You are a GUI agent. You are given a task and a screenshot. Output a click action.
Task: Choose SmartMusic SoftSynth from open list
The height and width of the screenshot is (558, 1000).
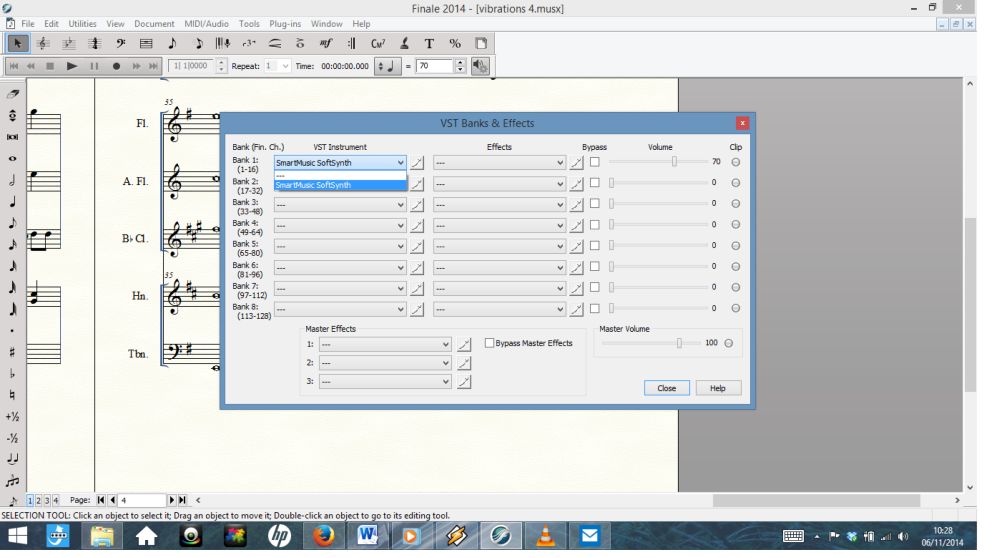(x=340, y=184)
